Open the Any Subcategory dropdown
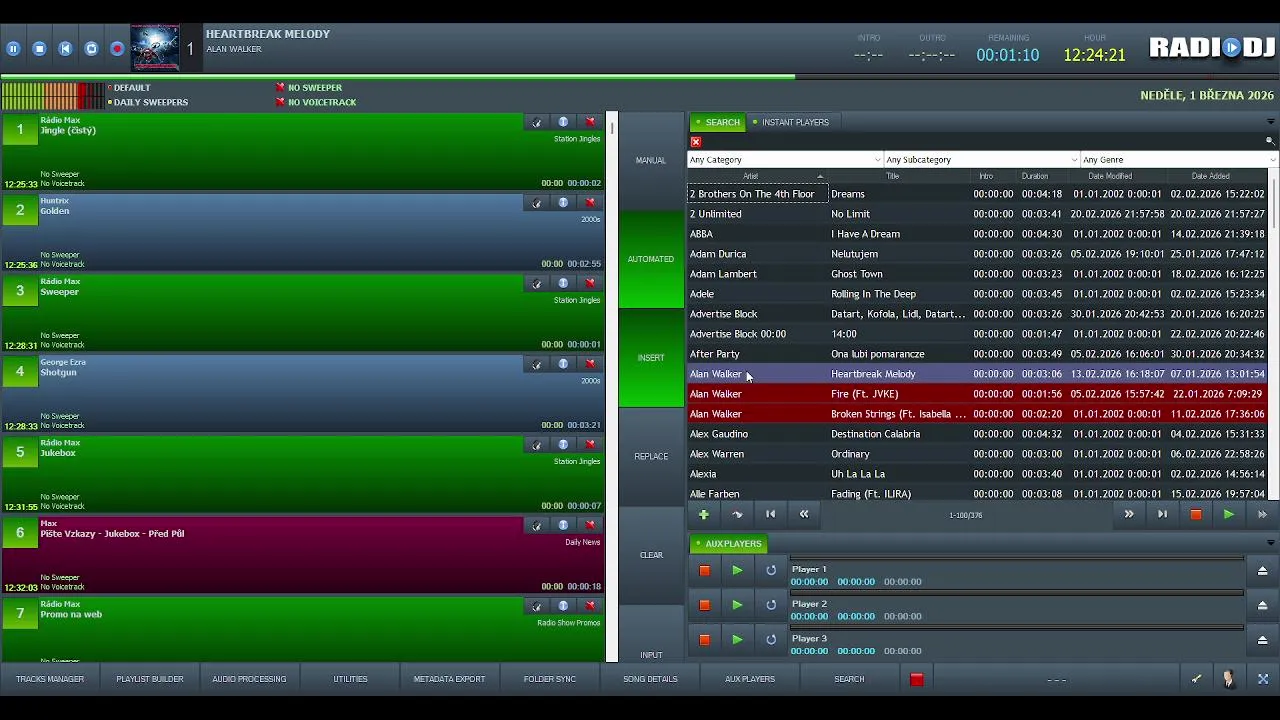This screenshot has height=720, width=1280. coord(981,160)
